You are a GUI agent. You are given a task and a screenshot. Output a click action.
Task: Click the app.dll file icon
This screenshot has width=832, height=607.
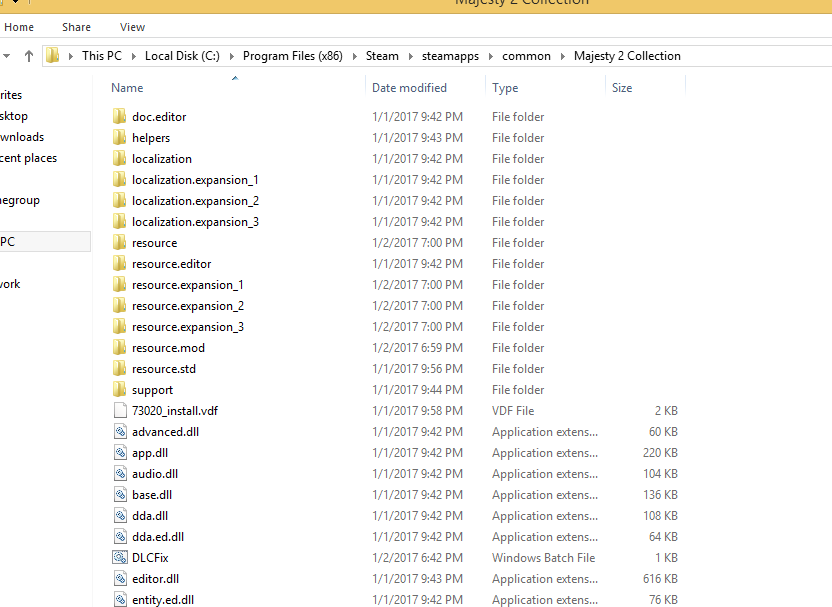point(120,453)
